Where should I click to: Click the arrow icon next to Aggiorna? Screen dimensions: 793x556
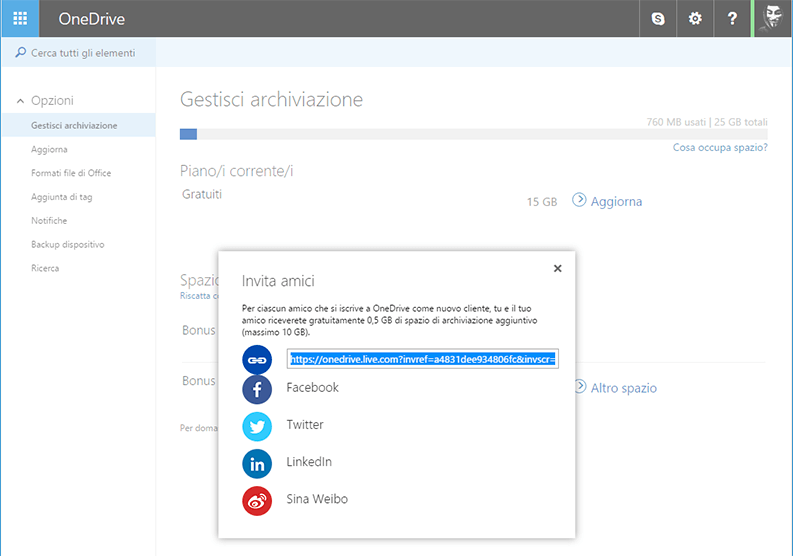[x=579, y=200]
